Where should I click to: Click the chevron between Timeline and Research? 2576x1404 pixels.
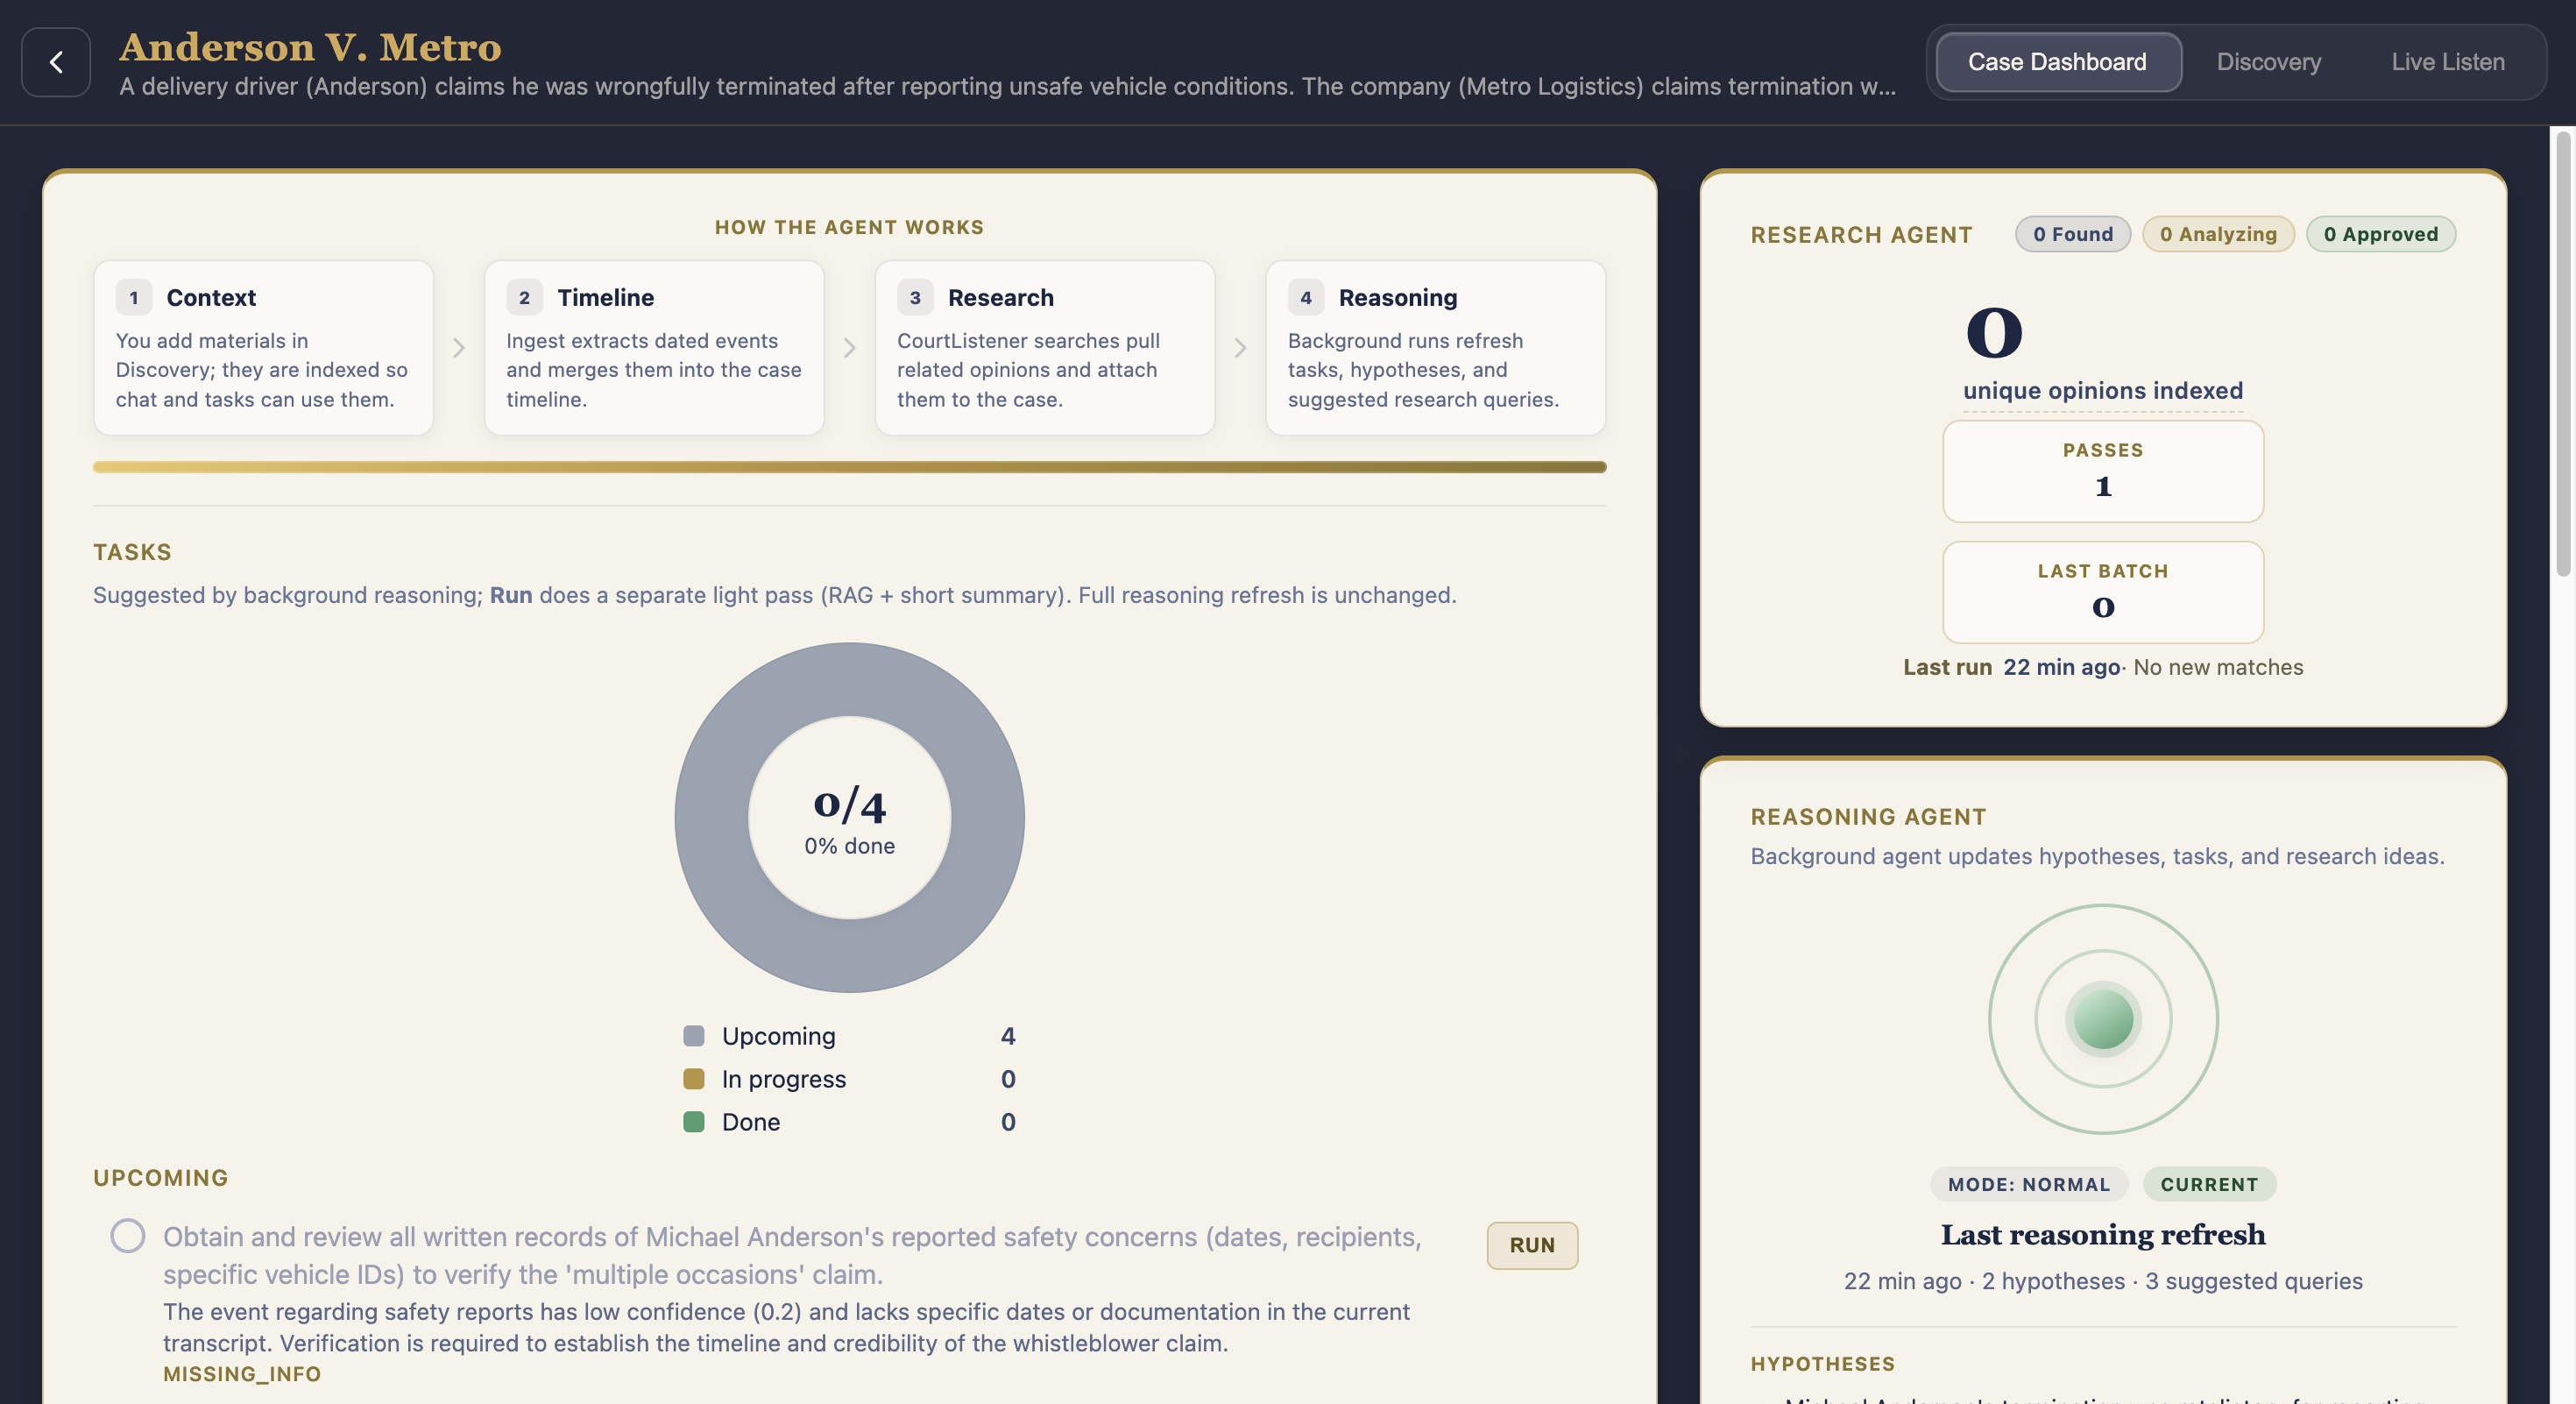(849, 348)
